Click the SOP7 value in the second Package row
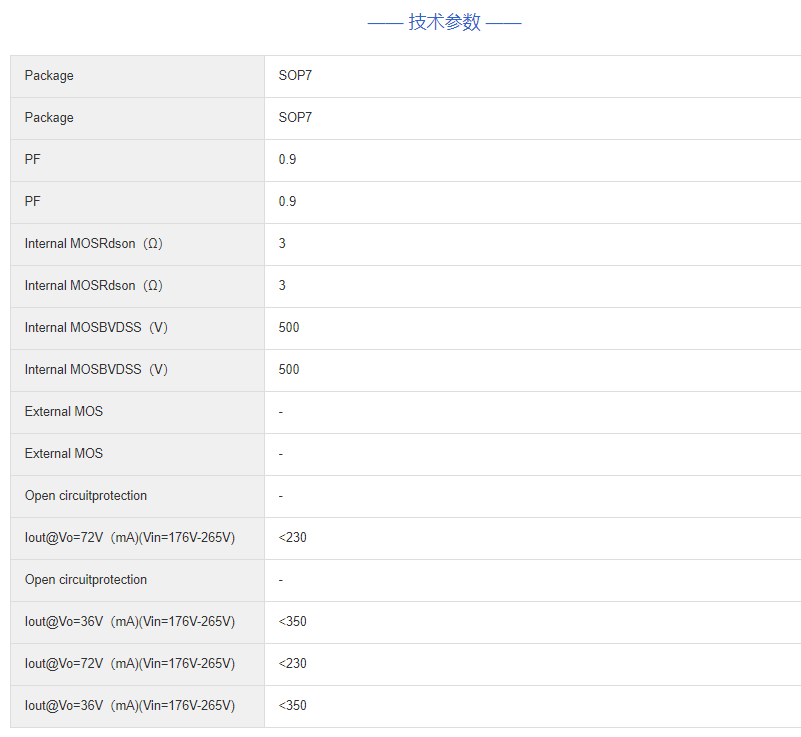801x737 pixels. click(x=295, y=118)
